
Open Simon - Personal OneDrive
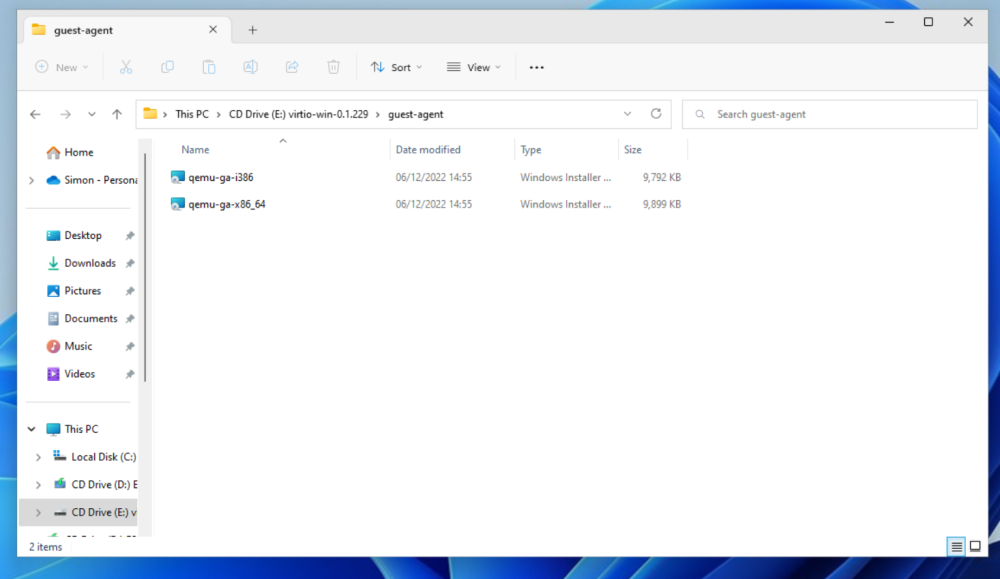tap(91, 180)
